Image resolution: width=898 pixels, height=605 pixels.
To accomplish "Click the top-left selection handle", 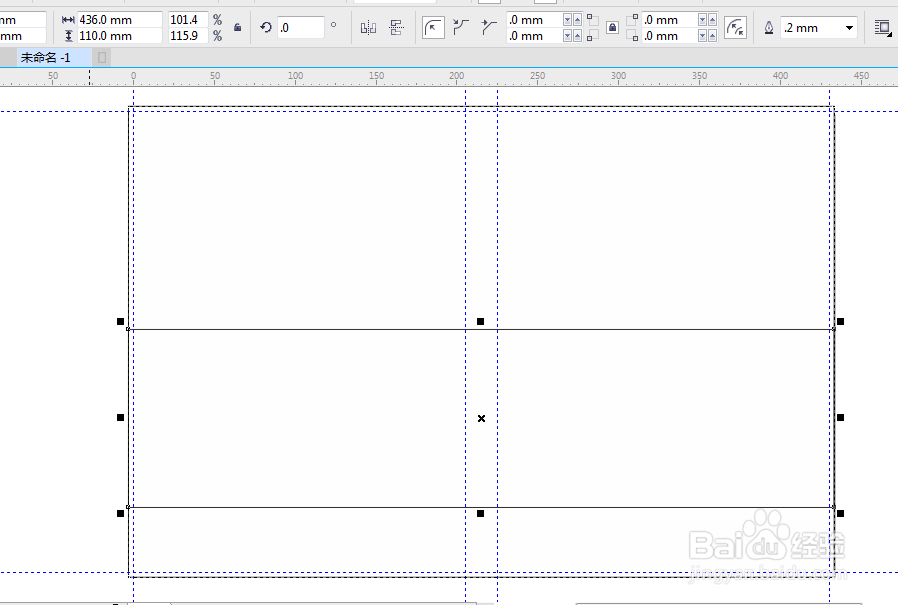I will tap(120, 321).
